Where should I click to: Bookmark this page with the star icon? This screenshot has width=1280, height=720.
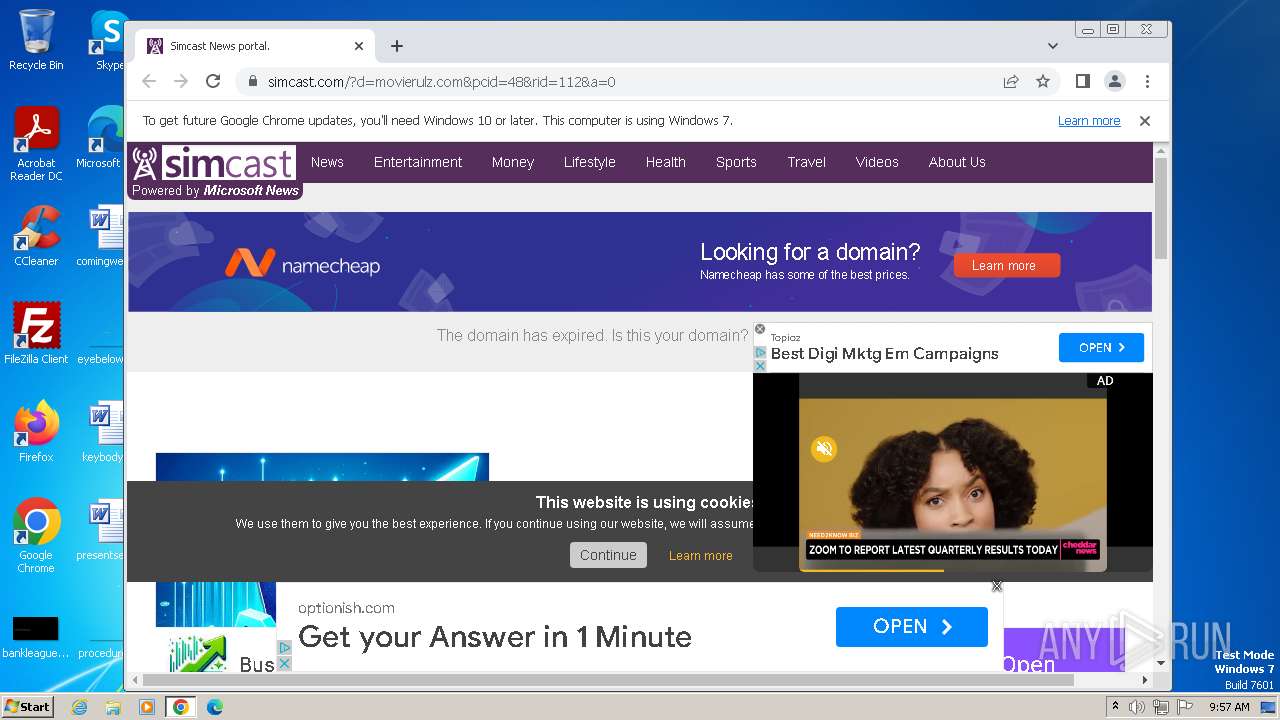click(x=1043, y=82)
